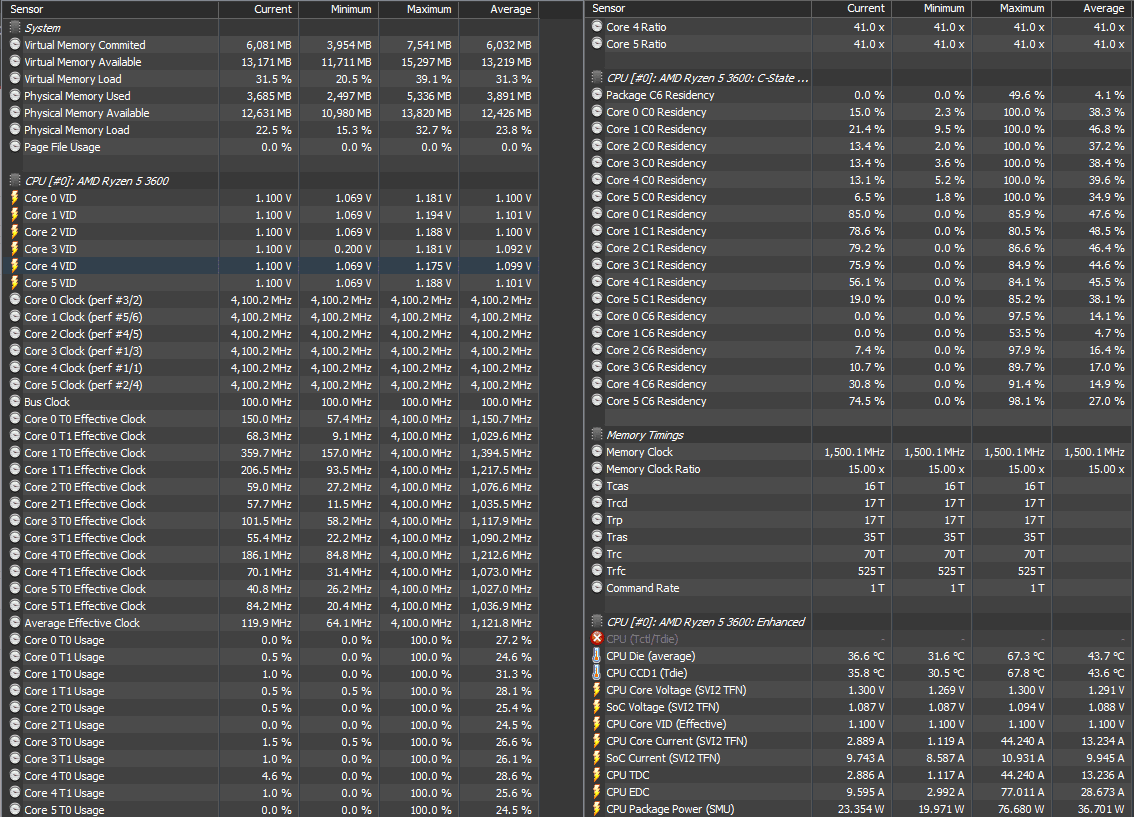The image size is (1134, 817).
Task: Click the lightning icon beside CPU Core Voltage (SVI2 TFN)
Action: coord(597,690)
